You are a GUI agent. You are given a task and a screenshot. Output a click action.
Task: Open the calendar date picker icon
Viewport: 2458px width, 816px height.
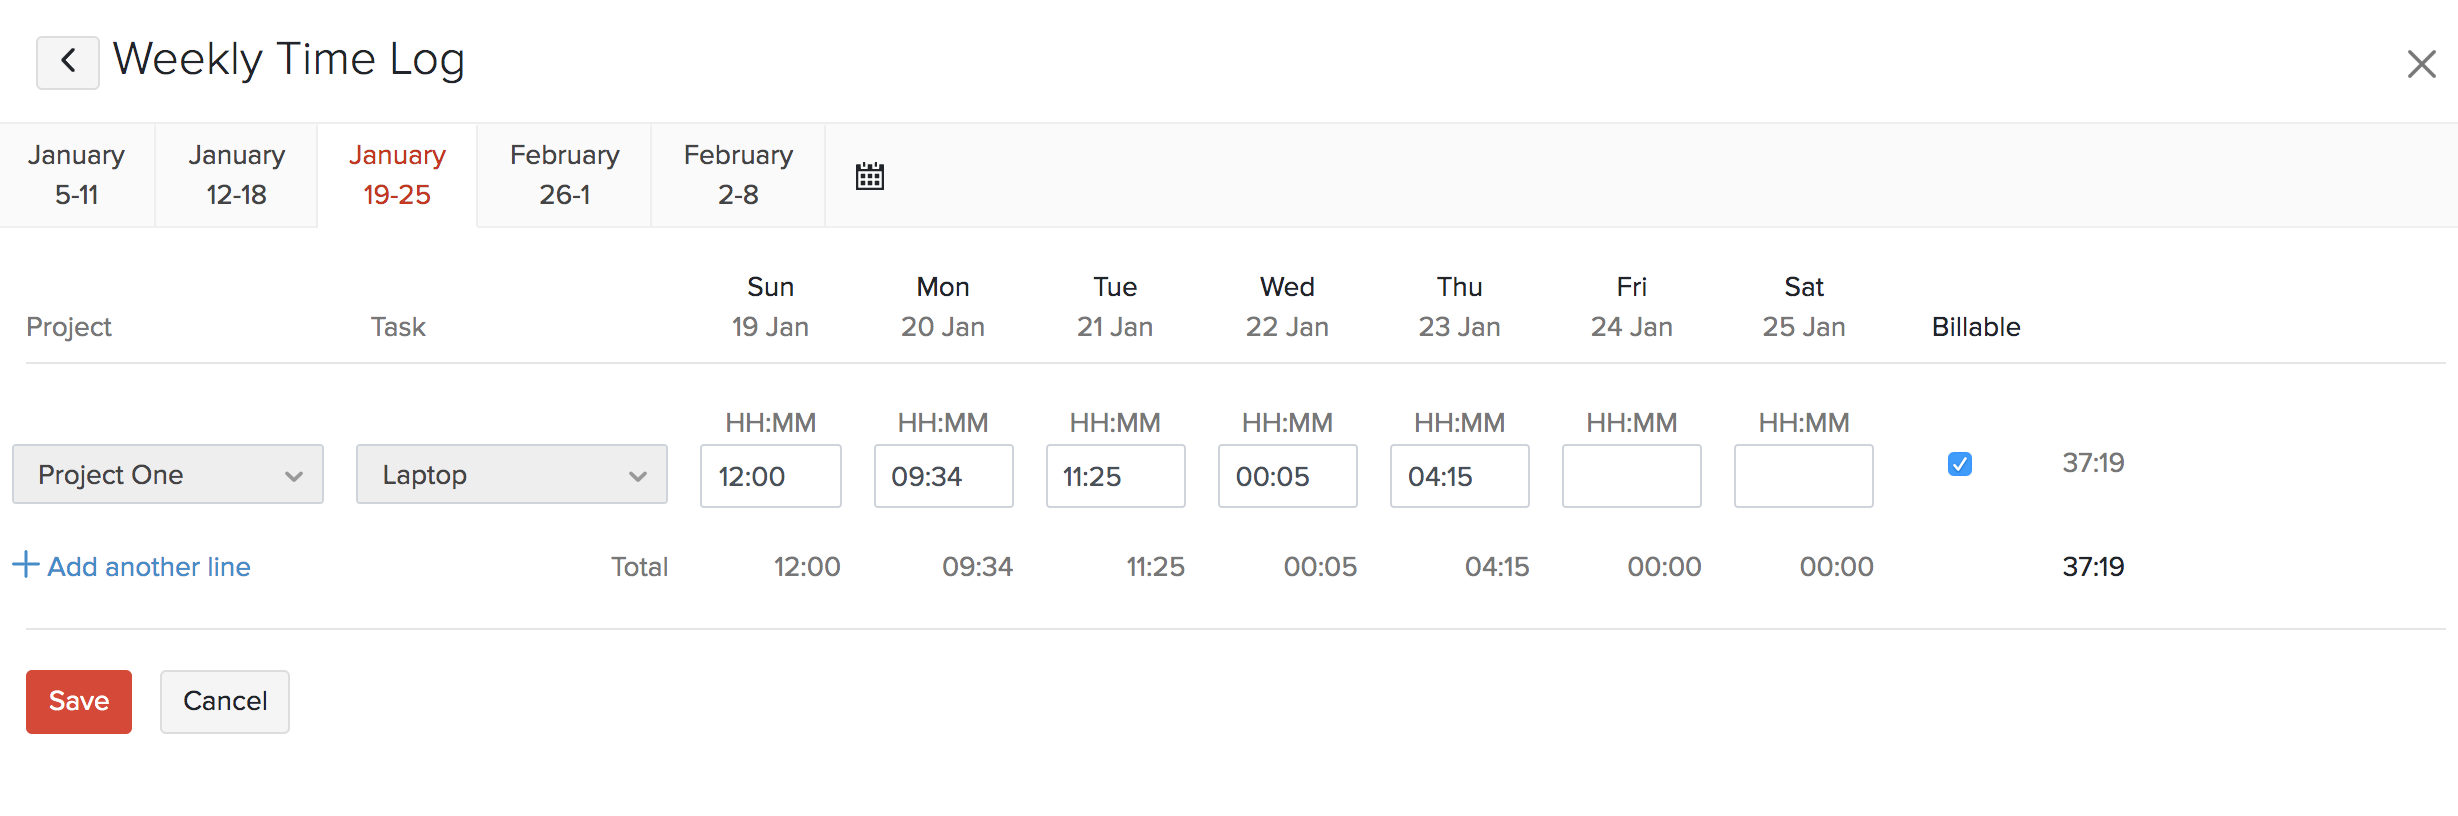[869, 175]
